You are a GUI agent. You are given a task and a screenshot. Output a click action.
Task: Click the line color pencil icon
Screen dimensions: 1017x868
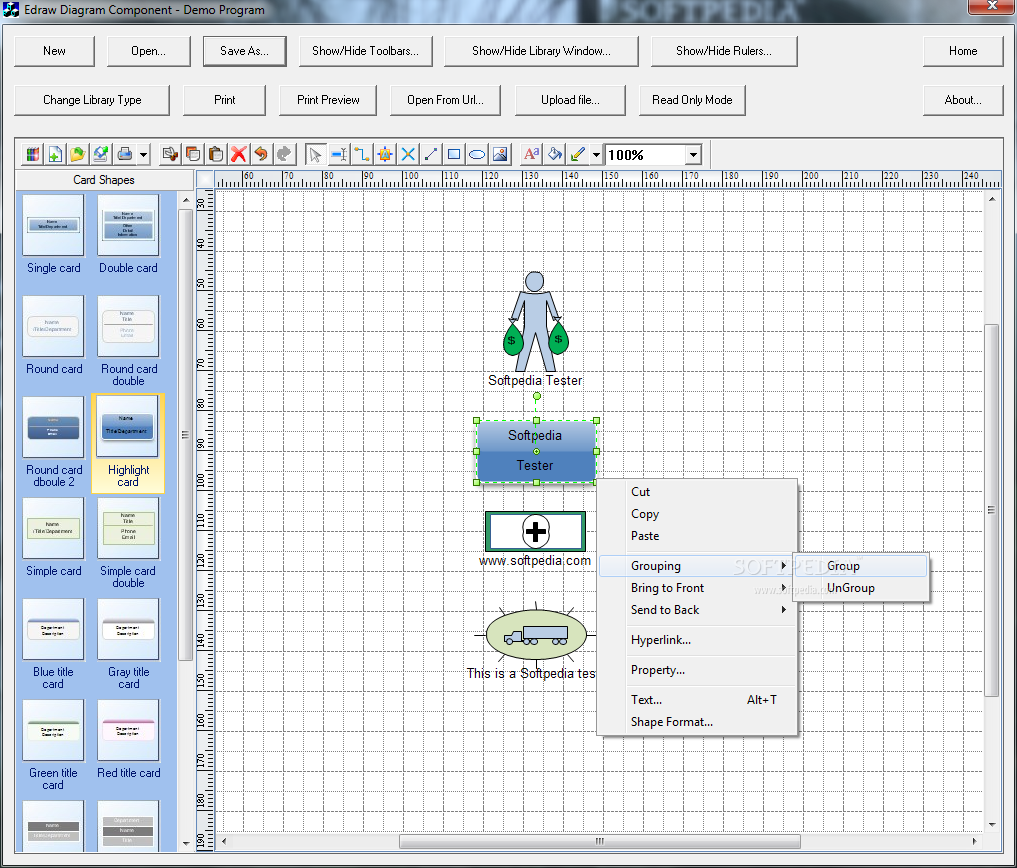(x=578, y=154)
